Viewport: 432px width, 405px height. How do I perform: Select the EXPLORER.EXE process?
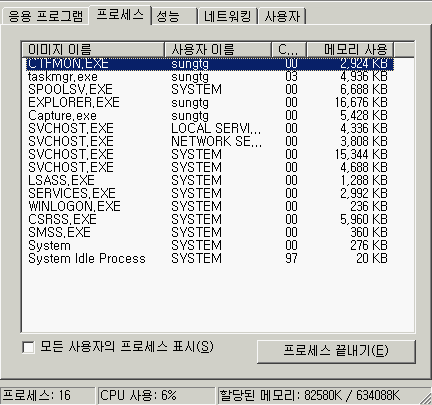(210, 103)
